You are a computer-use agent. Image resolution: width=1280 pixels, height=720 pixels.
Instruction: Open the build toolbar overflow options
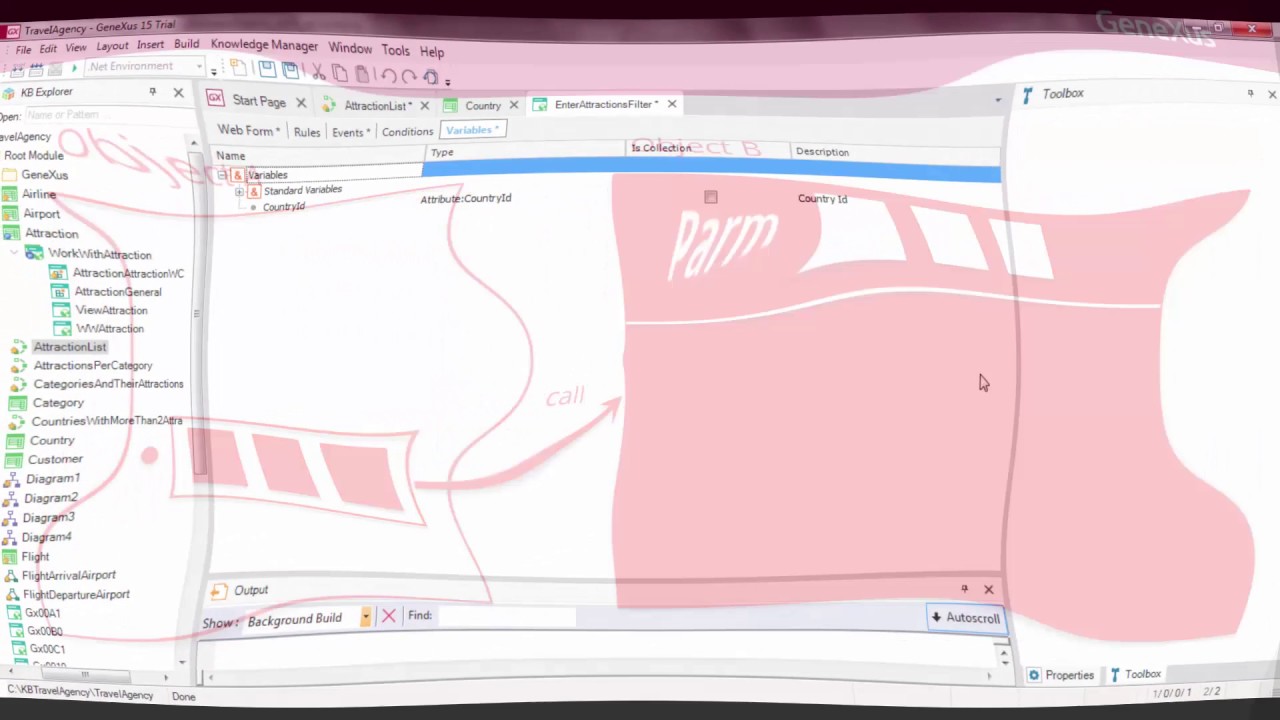pos(213,71)
